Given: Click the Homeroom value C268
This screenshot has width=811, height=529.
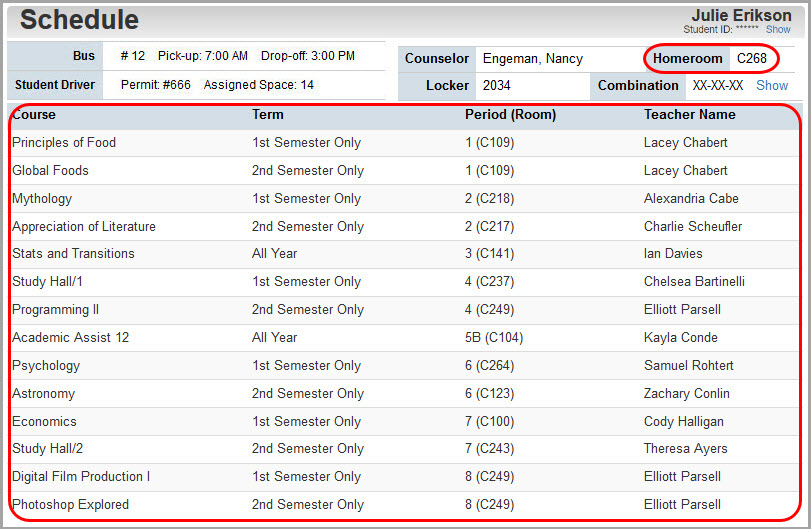Looking at the screenshot, I should point(752,59).
